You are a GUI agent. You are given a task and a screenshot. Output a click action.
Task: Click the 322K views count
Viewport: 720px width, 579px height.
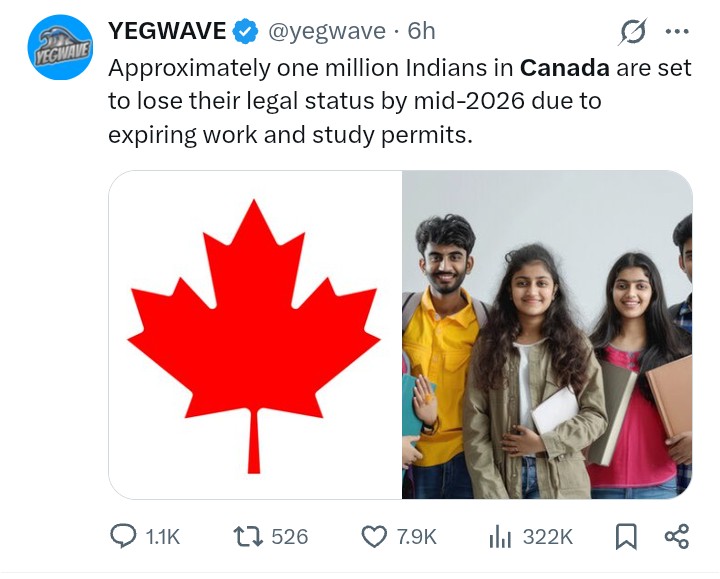coord(548,537)
